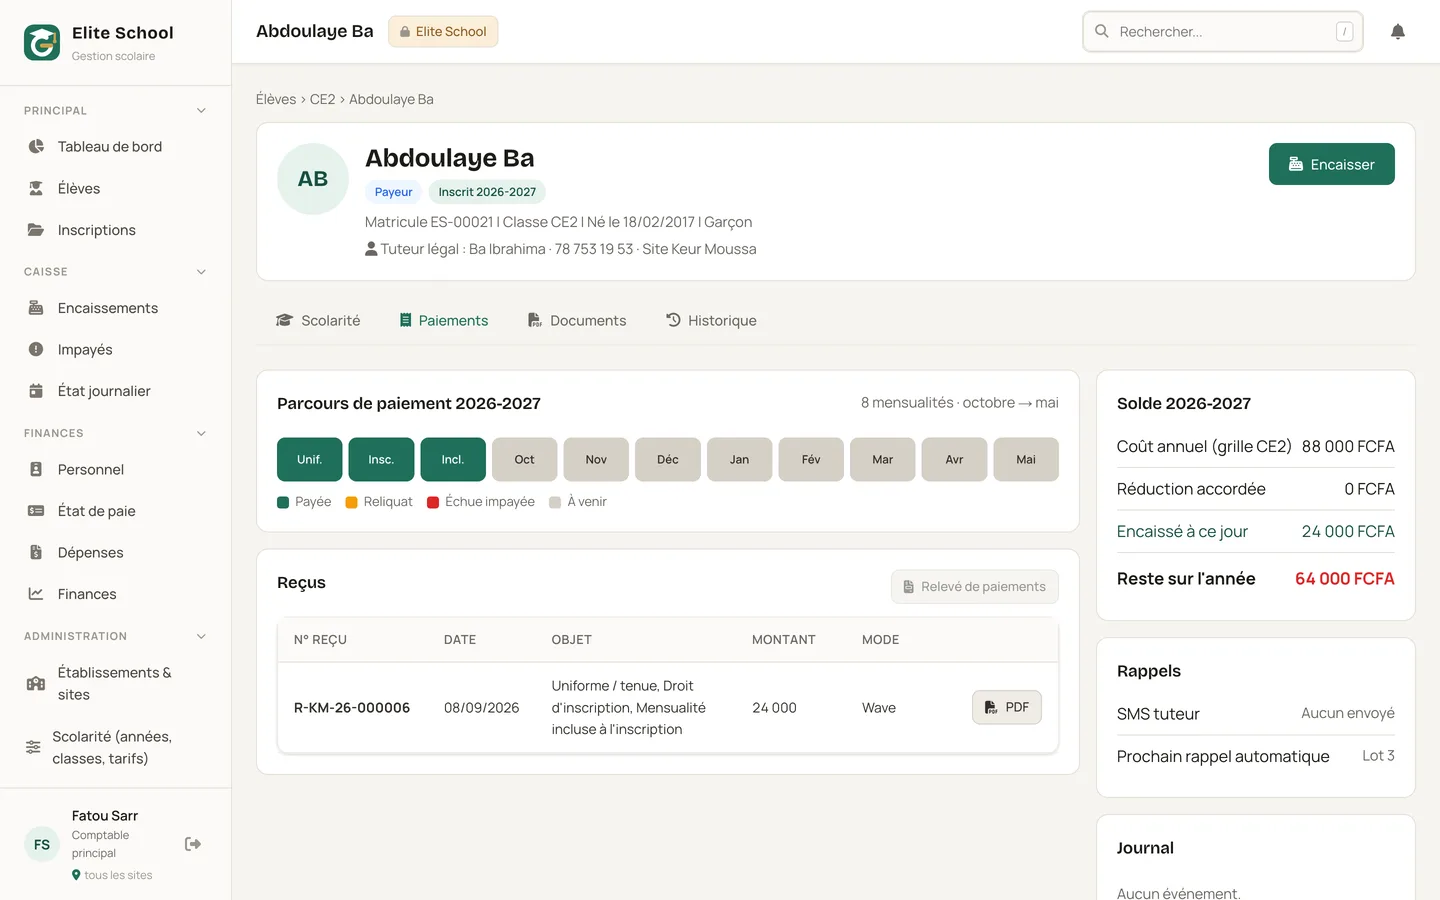Collapse the PRINCIPAL sidebar section
This screenshot has height=900, width=1440.
(201, 111)
